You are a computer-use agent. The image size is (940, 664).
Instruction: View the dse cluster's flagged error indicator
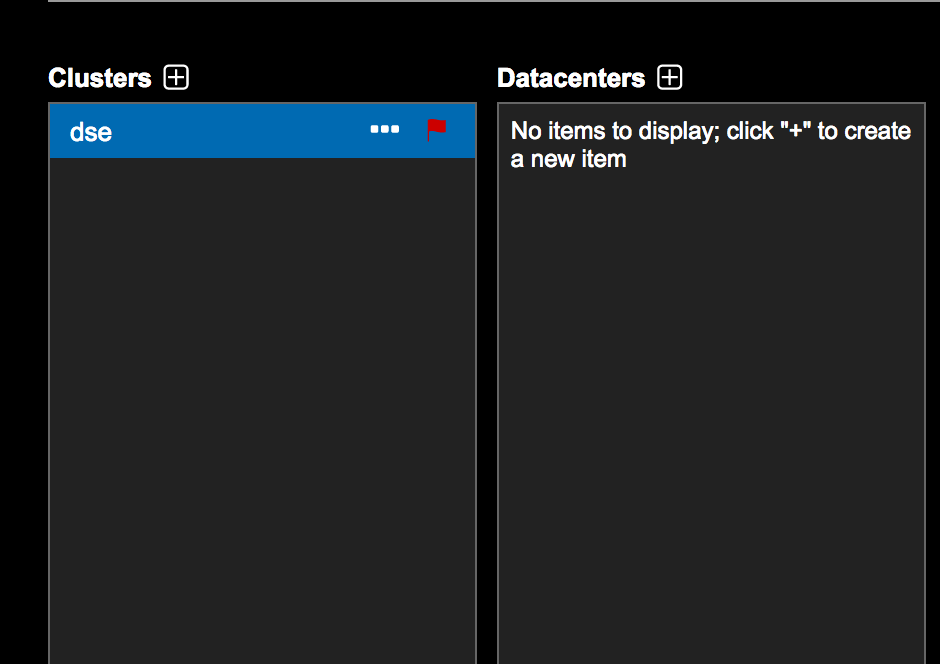[436, 130]
